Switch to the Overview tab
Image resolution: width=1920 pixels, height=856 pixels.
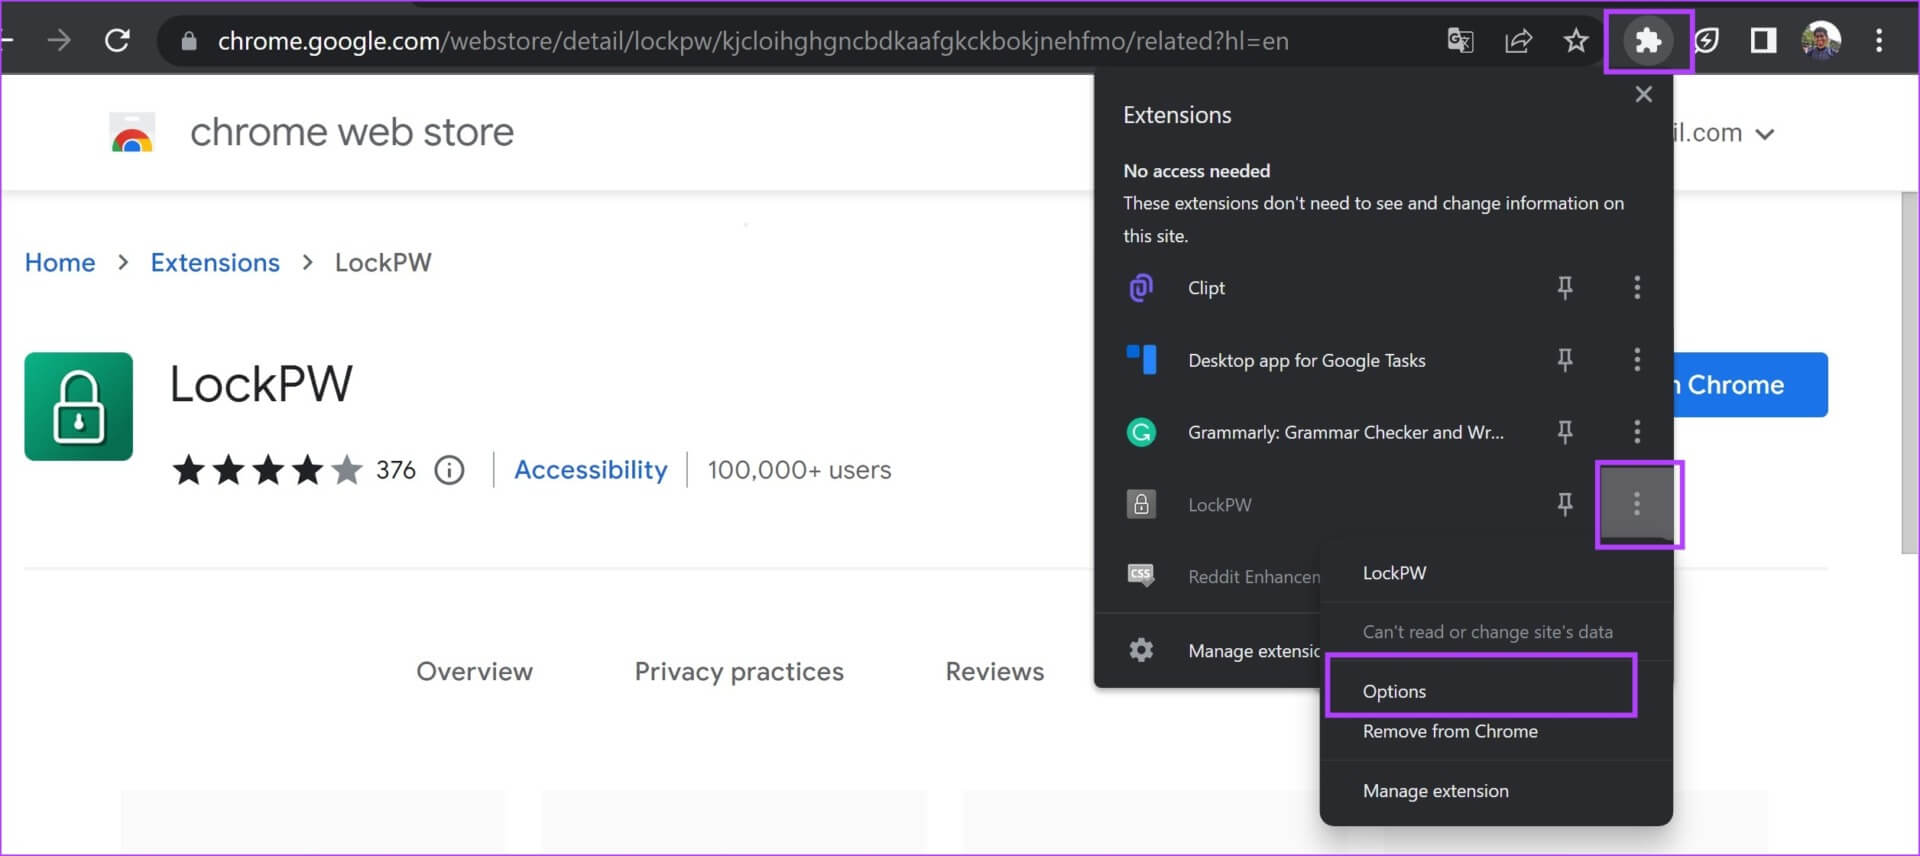point(474,671)
